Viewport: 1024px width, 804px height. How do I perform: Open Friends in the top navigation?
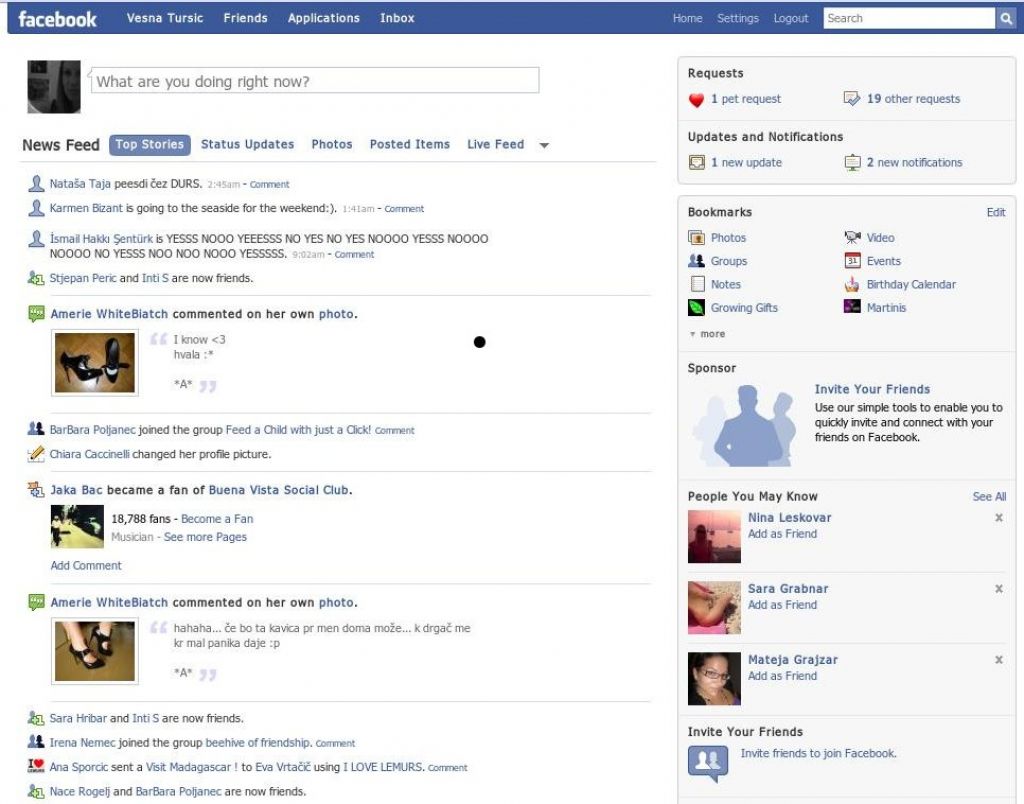tap(246, 18)
